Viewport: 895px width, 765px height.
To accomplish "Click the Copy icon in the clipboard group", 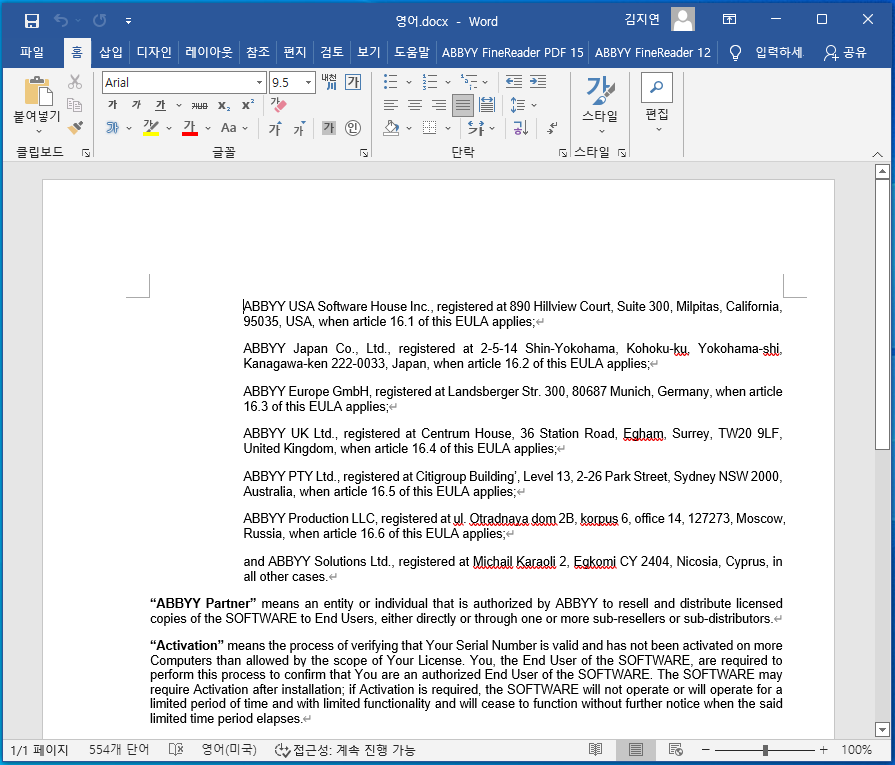I will pos(75,105).
